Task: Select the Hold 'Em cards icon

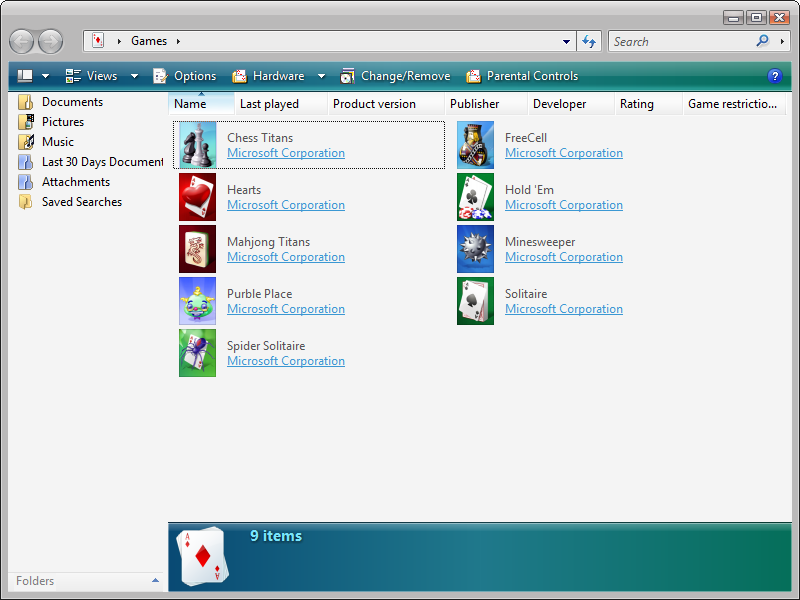Action: pos(476,197)
